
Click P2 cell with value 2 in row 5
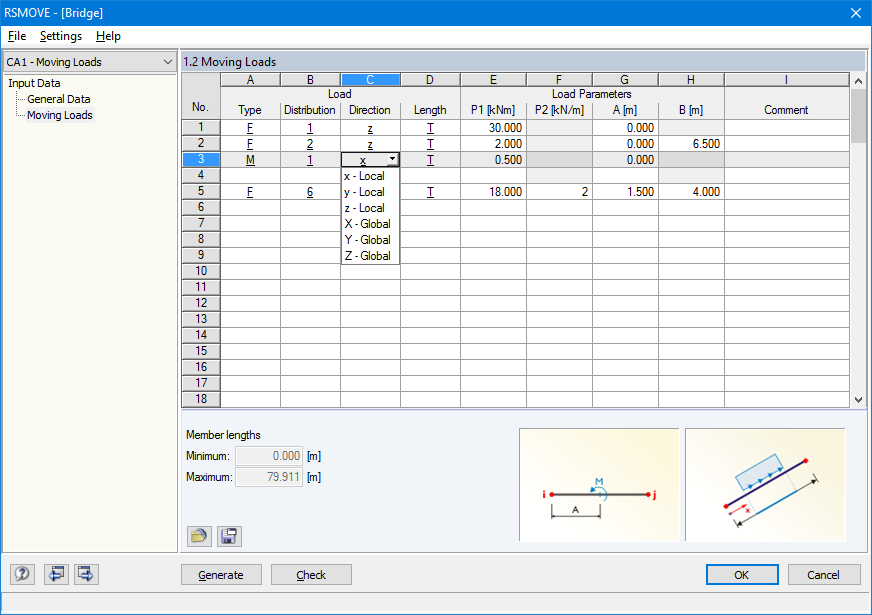click(x=559, y=192)
